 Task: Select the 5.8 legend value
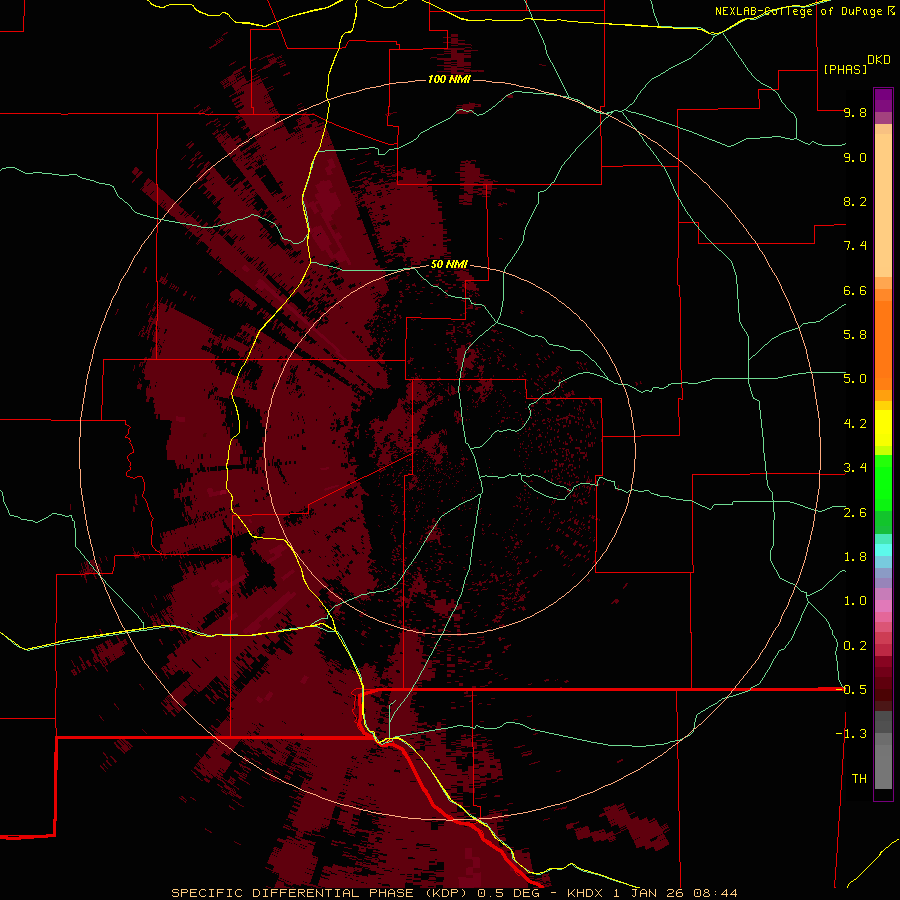[x=855, y=335]
